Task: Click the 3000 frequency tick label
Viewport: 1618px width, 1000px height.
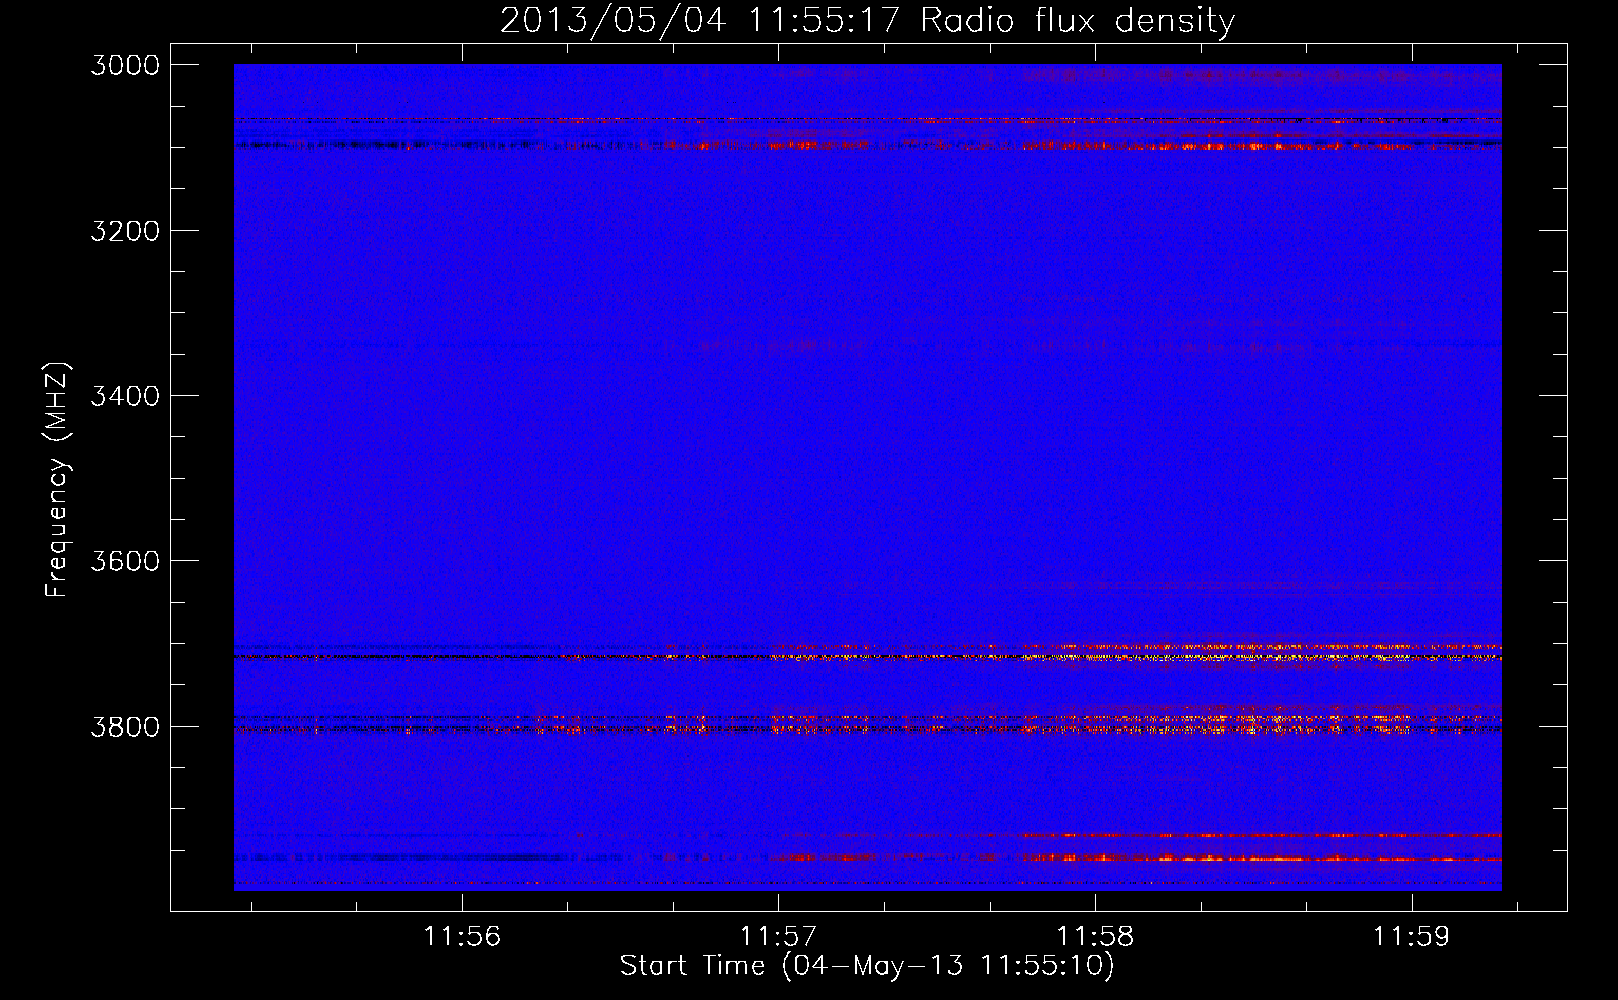Action: (125, 65)
